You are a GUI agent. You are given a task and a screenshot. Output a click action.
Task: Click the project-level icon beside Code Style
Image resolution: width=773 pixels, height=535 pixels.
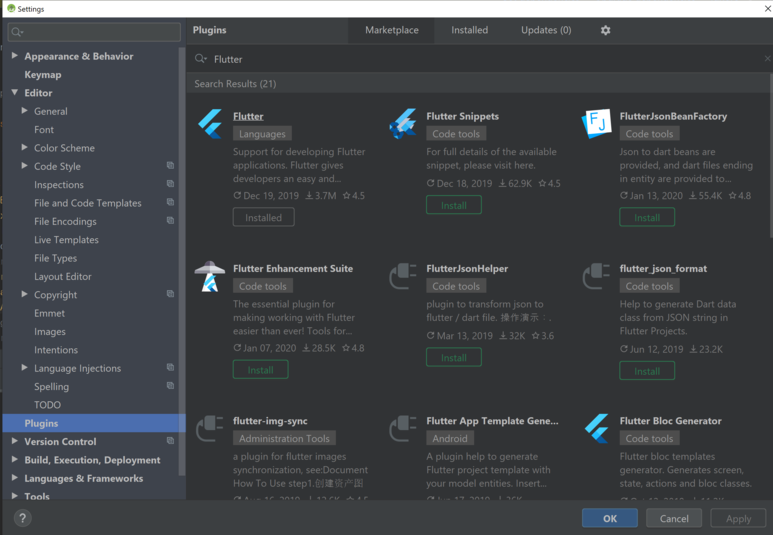[170, 165]
